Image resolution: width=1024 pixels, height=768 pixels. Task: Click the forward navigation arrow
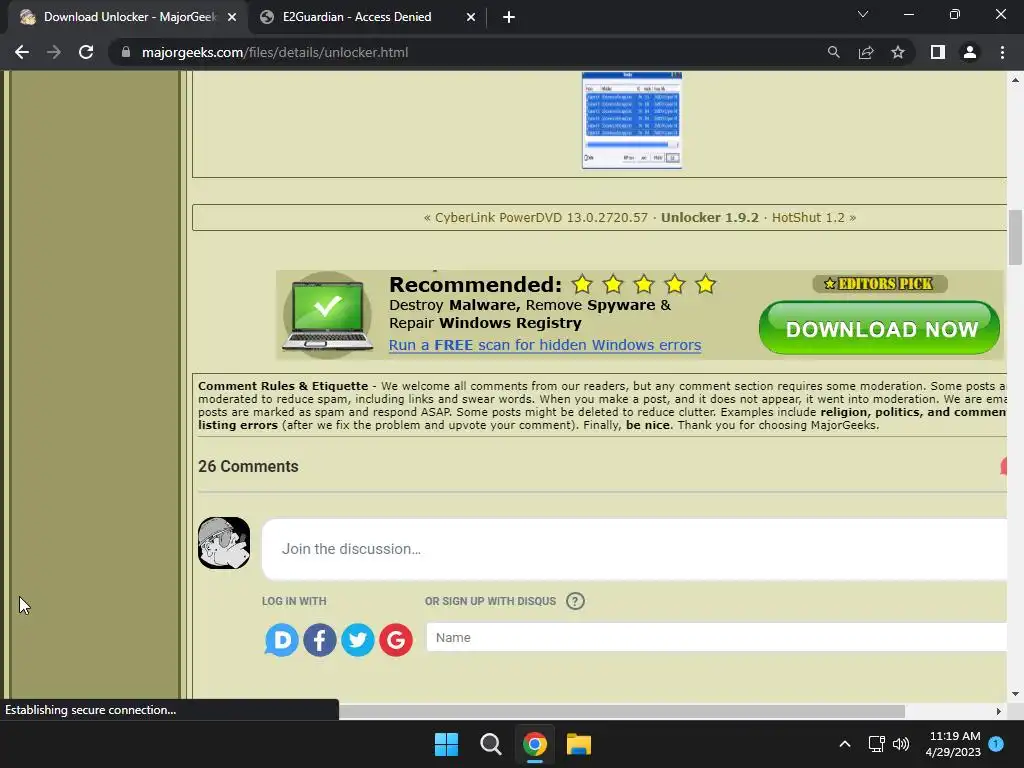[54, 52]
